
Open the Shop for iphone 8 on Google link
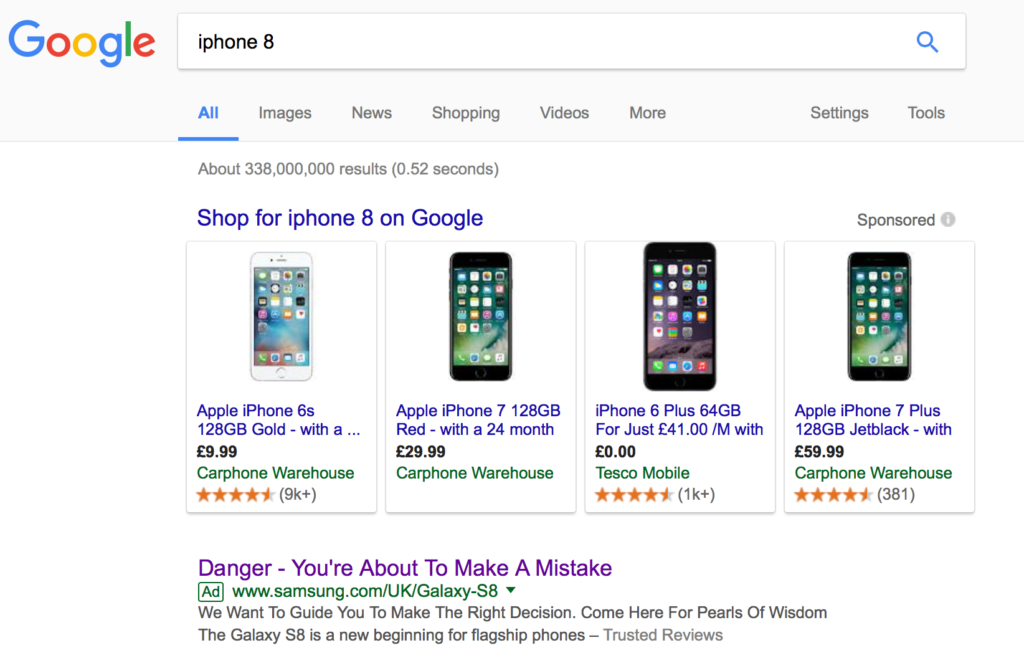pos(340,218)
